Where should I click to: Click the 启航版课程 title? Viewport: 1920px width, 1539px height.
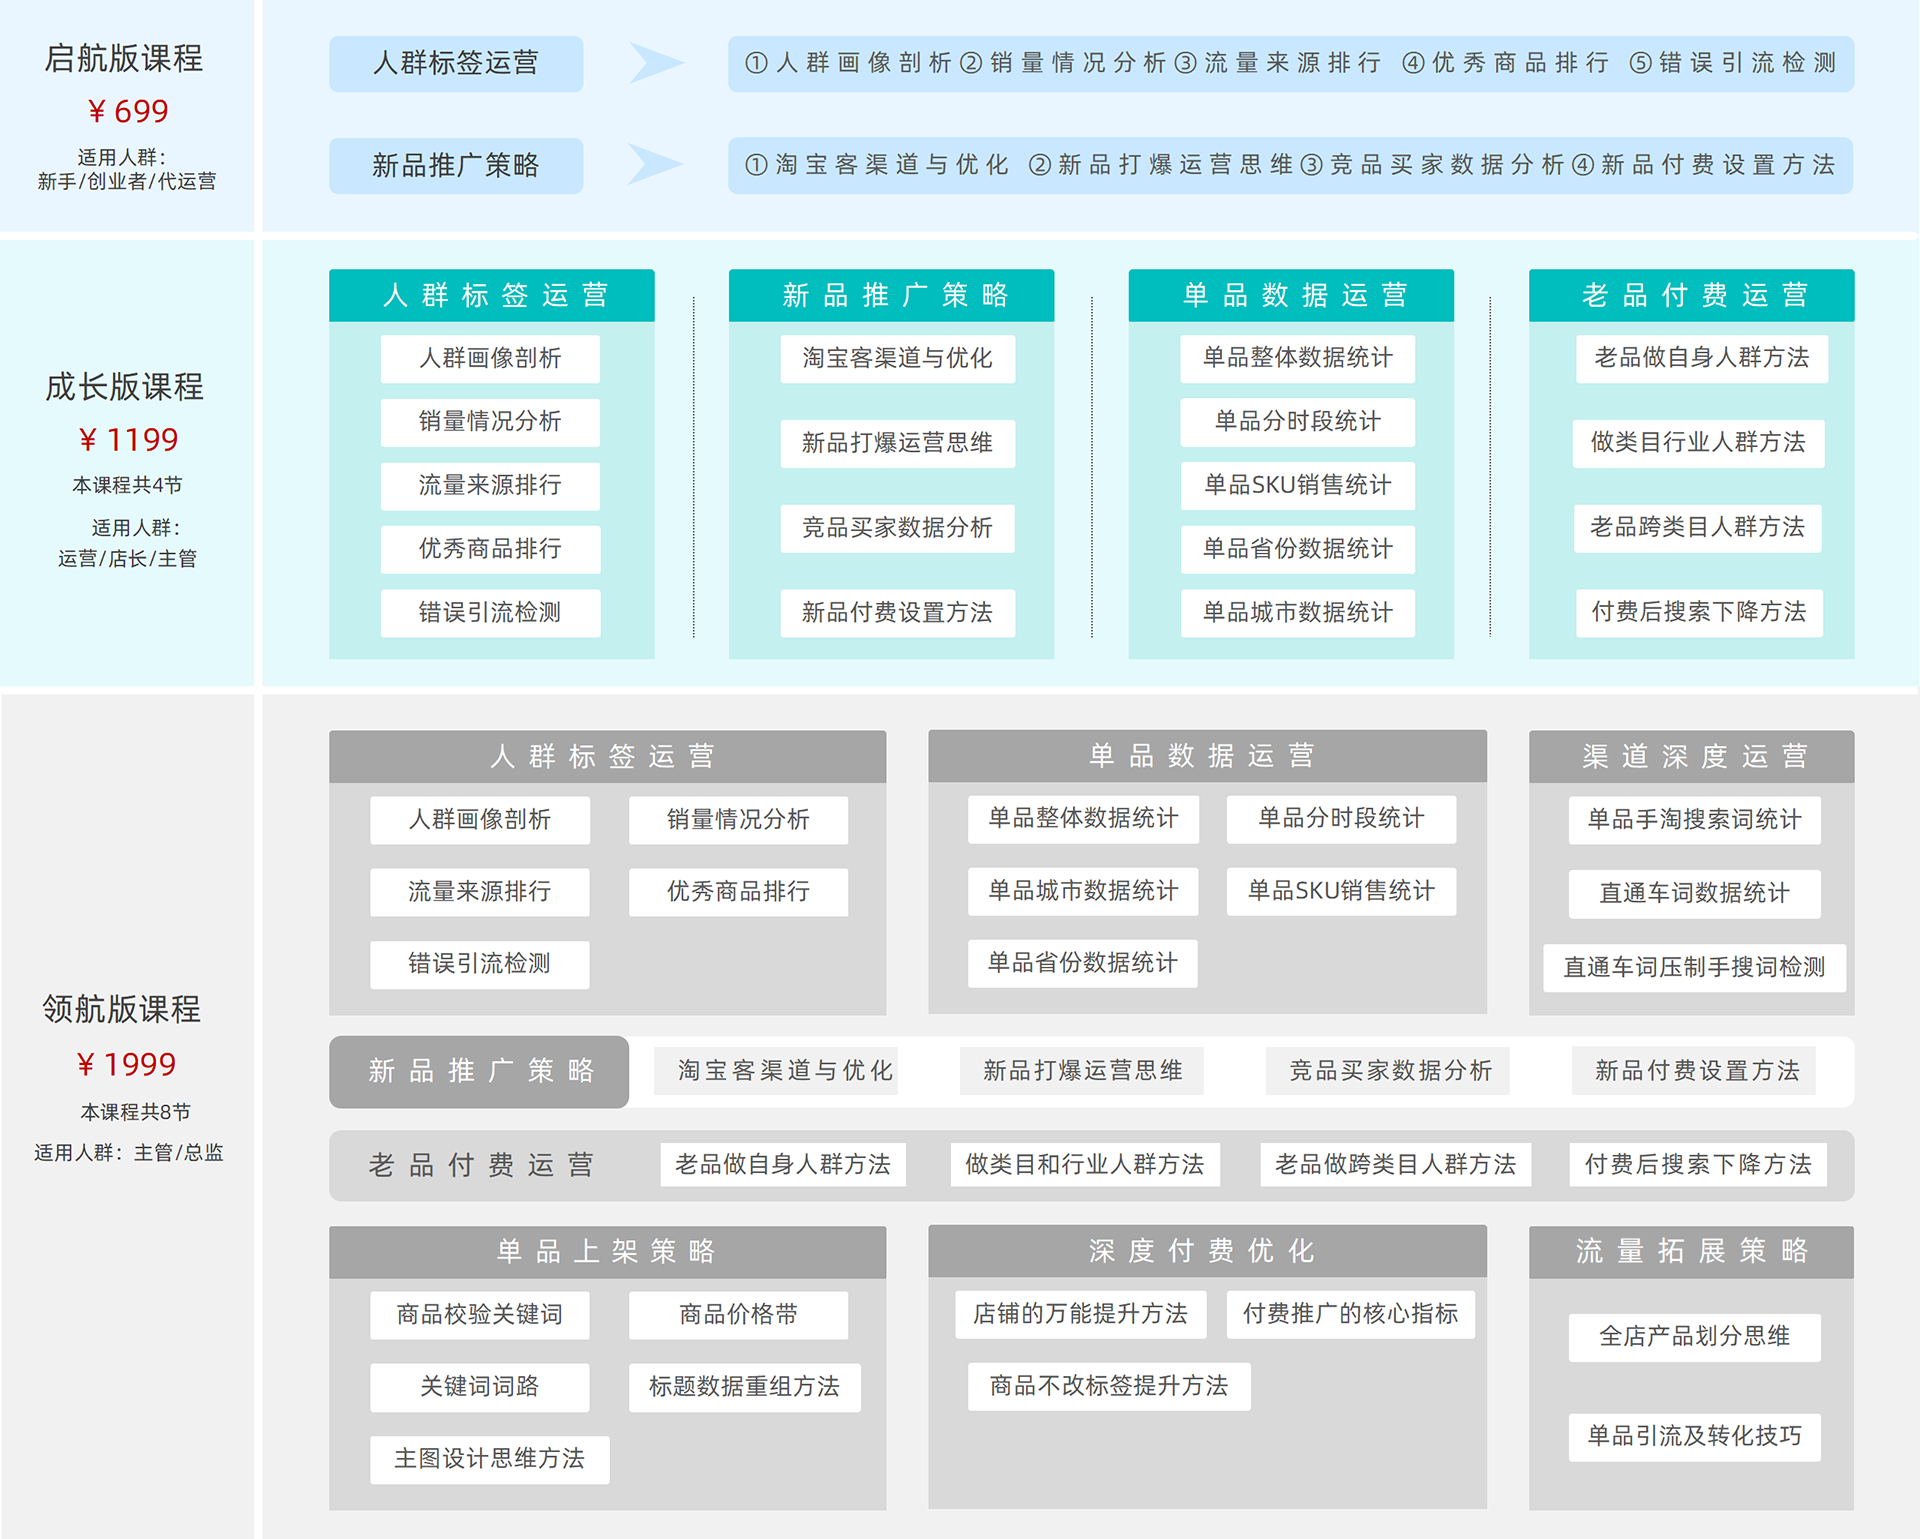coord(124,58)
